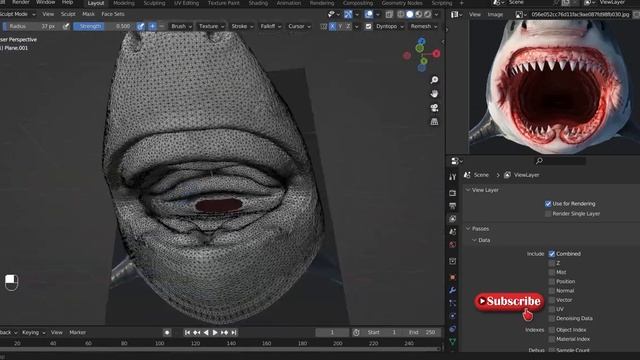Screen dimensions: 640x360
Task: Click the red Subscribe button
Action: coord(509,302)
